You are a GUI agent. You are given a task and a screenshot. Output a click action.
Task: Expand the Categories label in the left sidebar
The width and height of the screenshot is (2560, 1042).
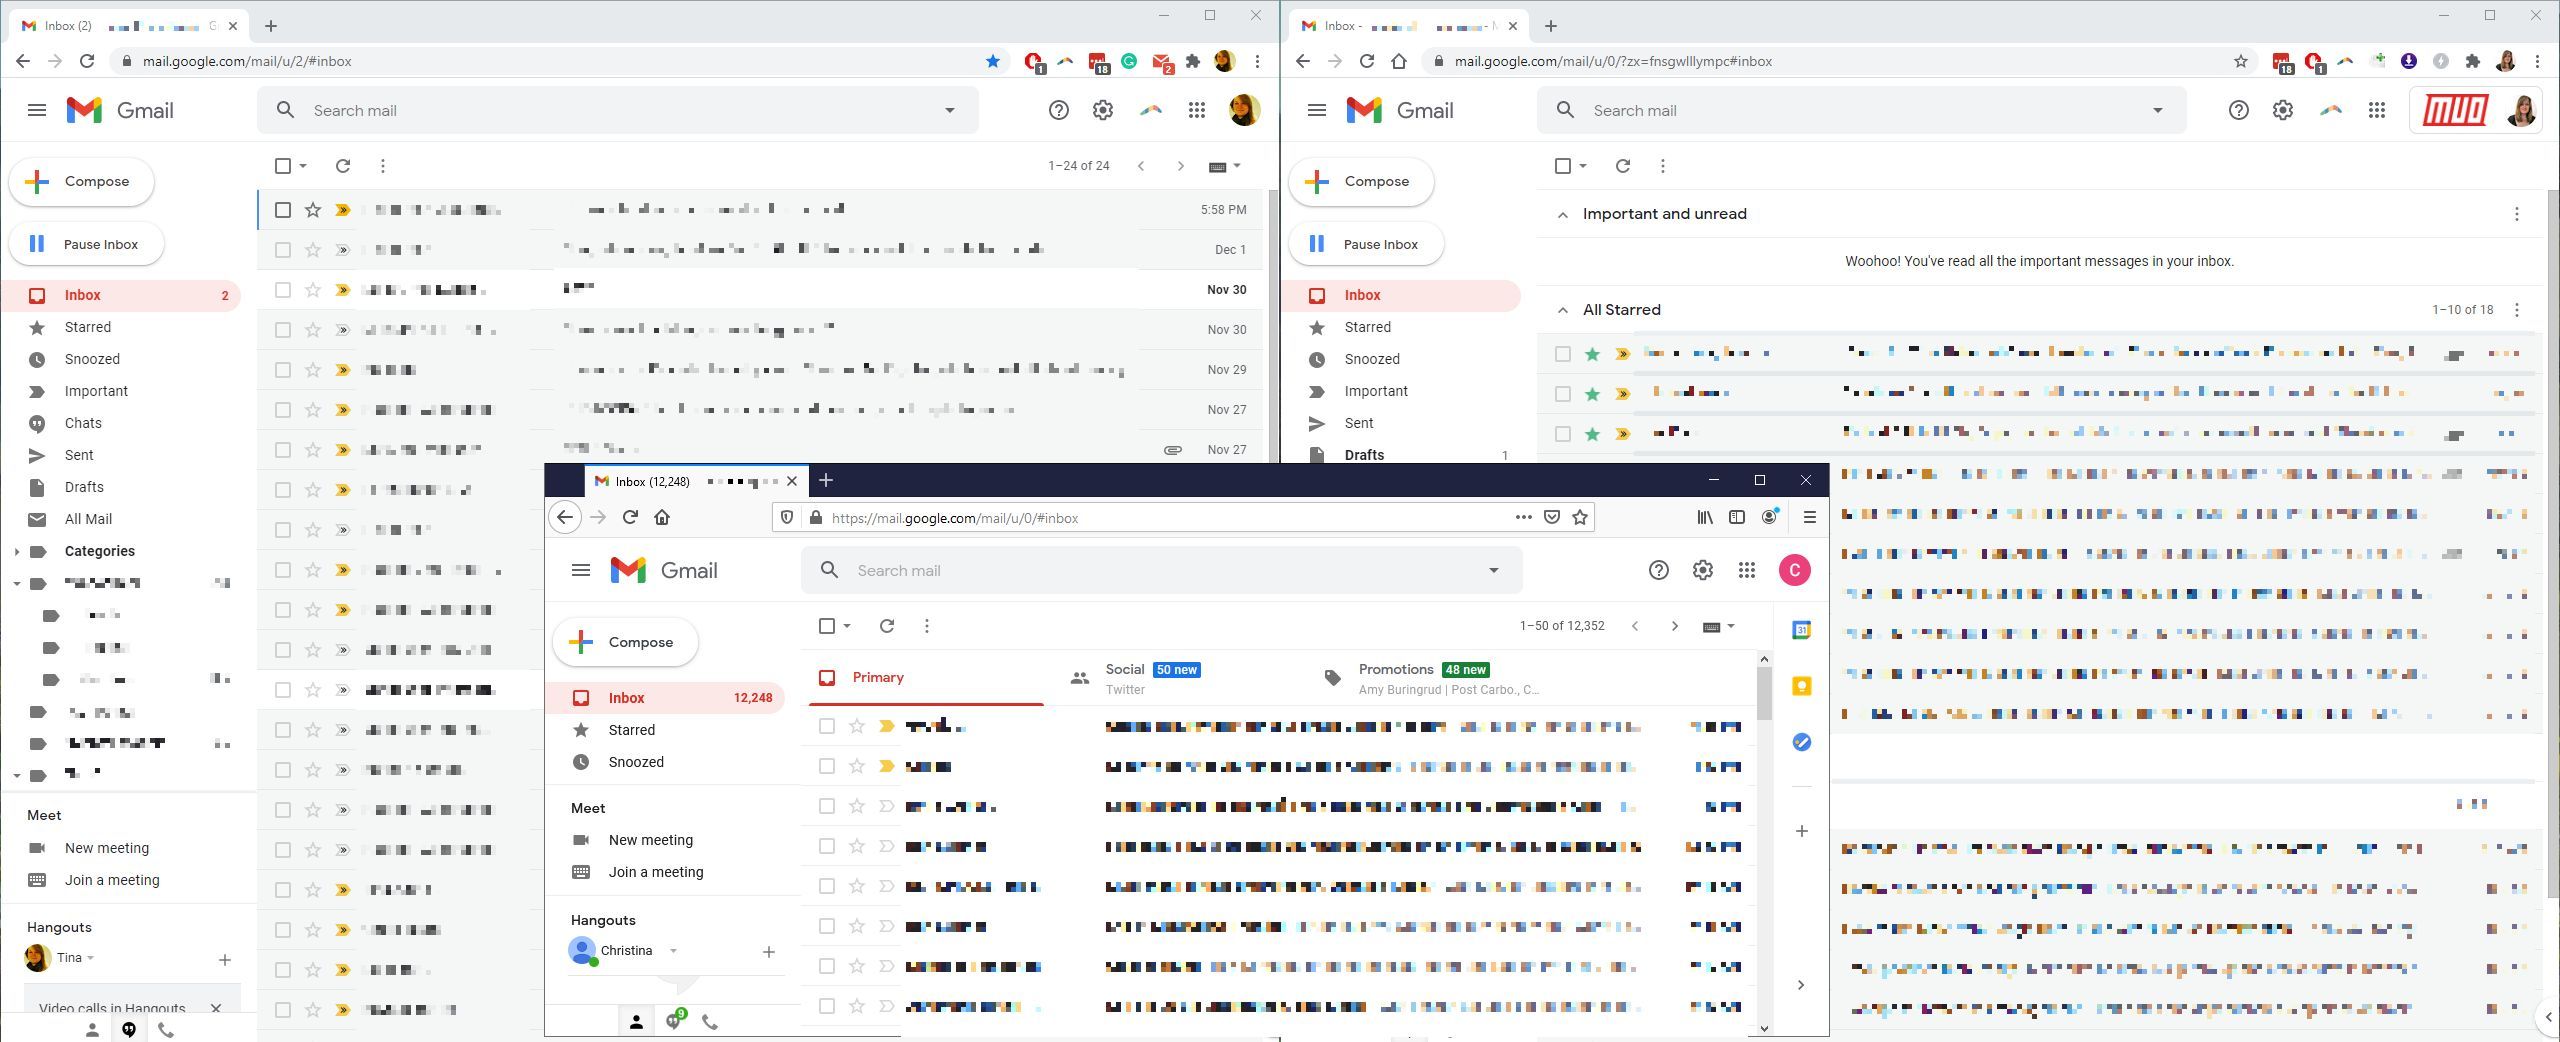pyautogui.click(x=17, y=551)
